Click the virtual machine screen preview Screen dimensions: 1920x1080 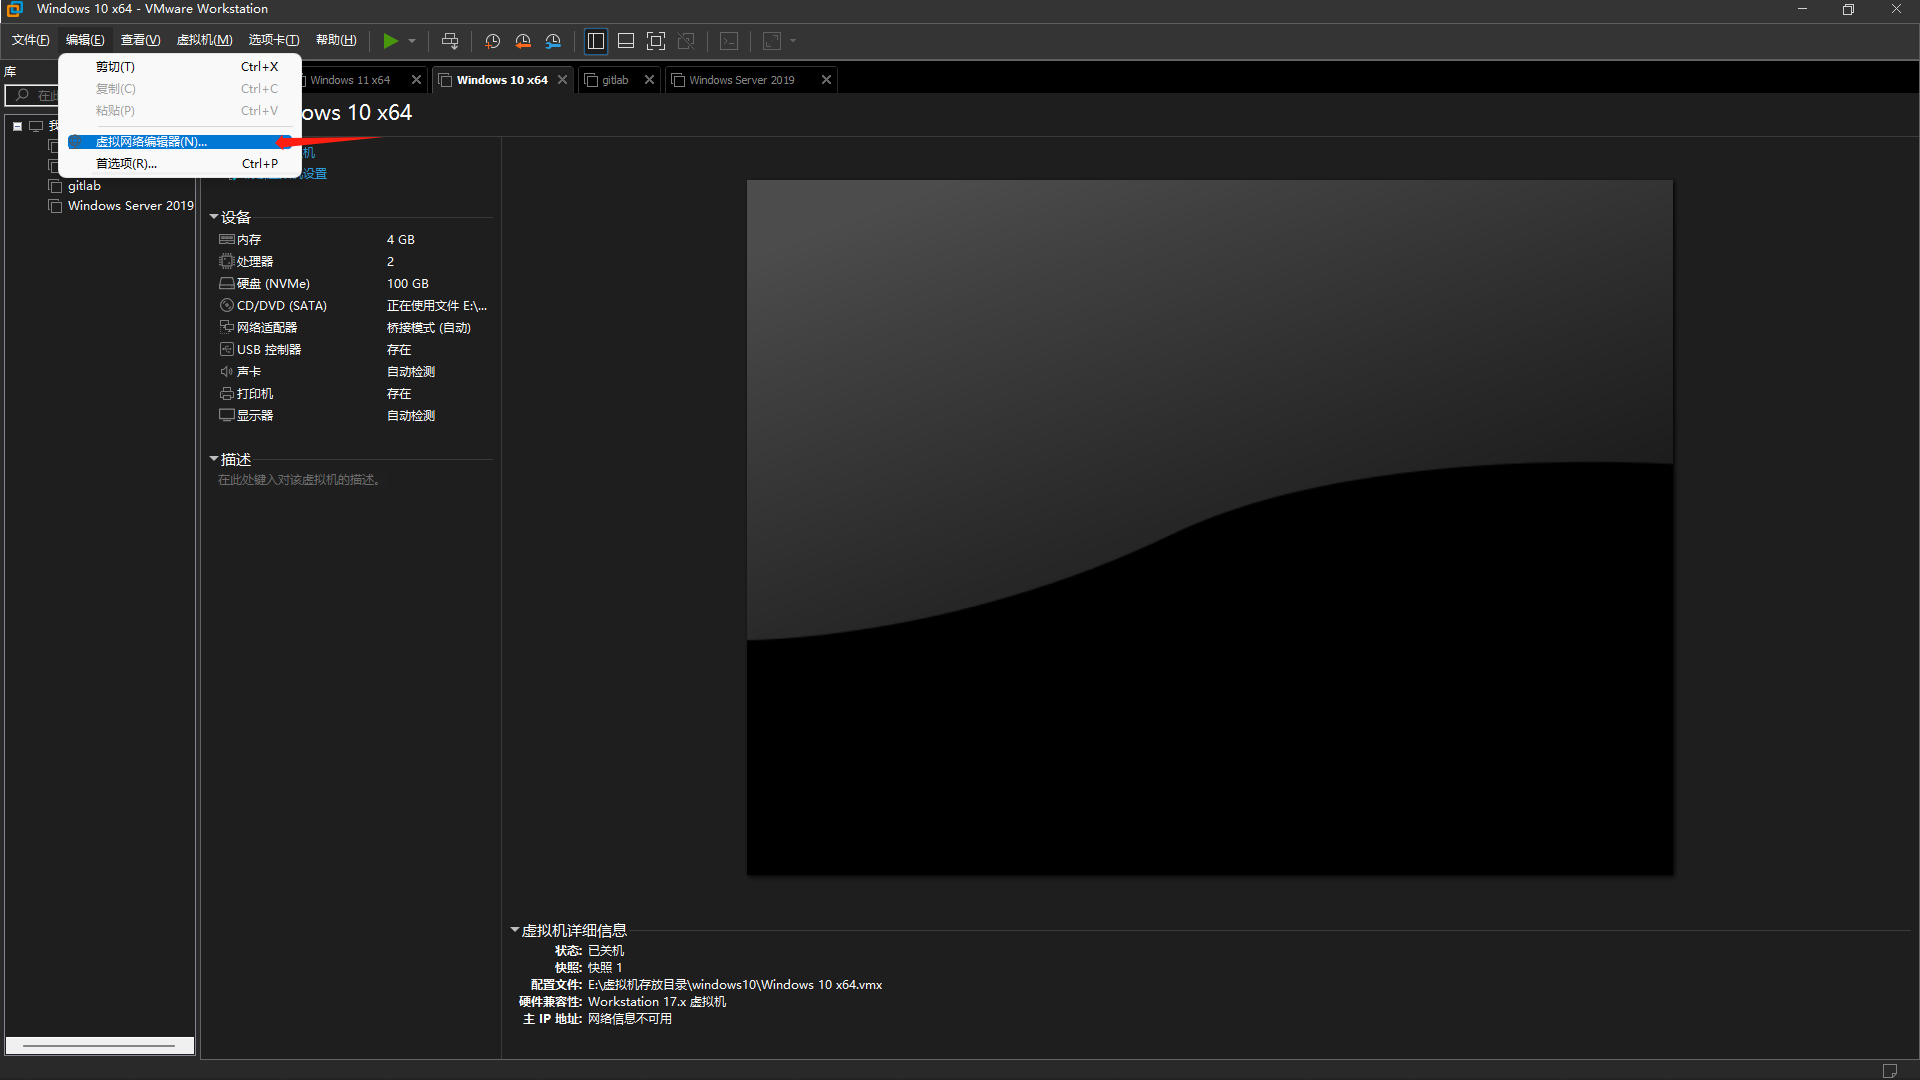1210,528
